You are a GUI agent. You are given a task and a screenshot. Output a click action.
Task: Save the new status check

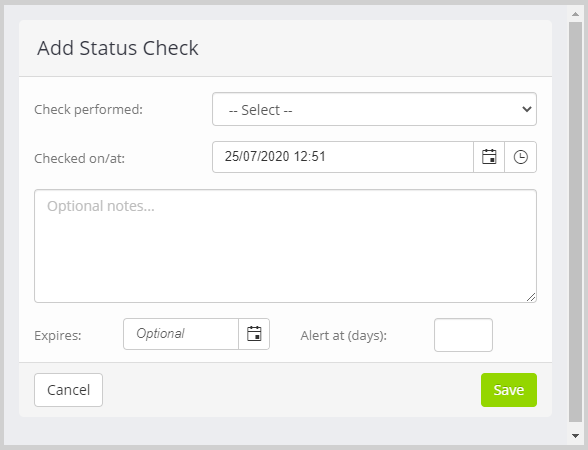pos(509,390)
